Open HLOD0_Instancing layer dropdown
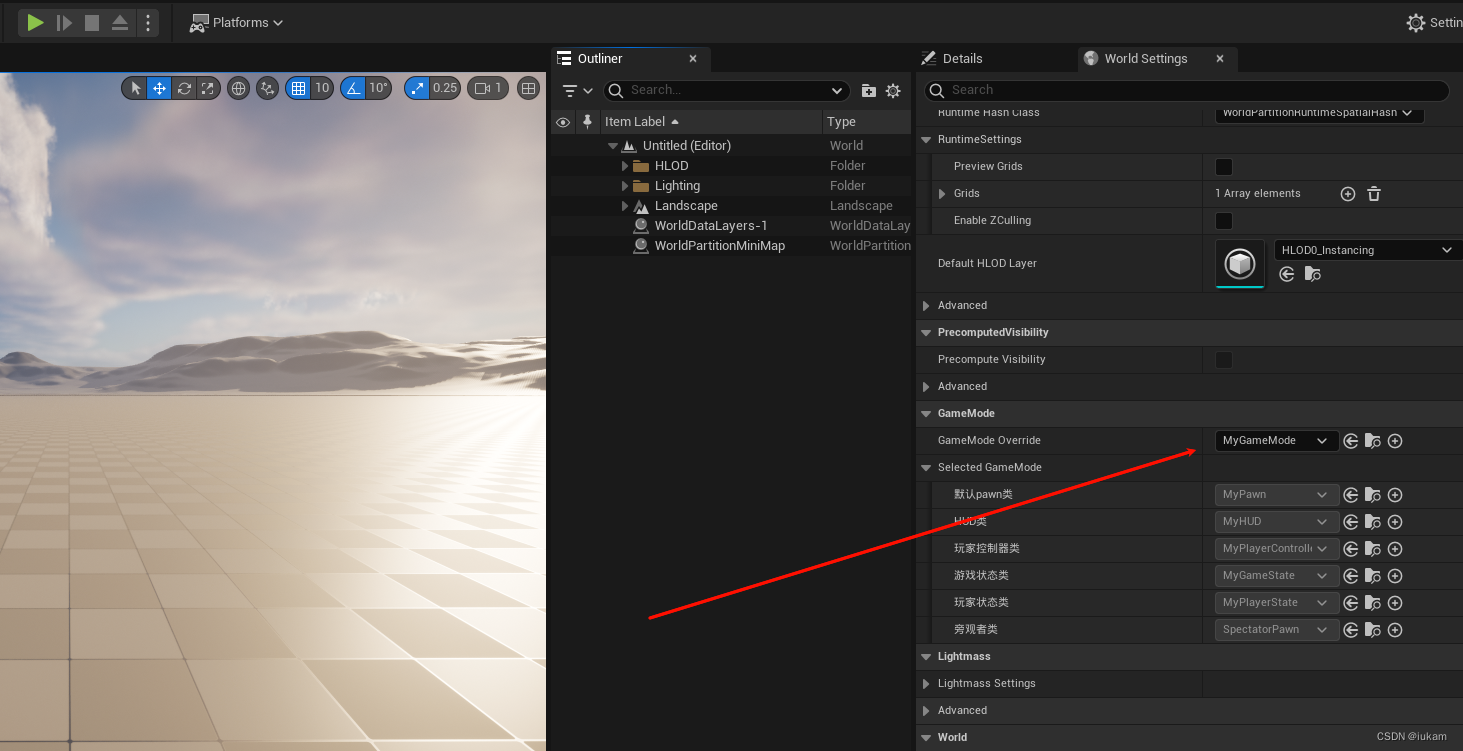 point(1368,250)
